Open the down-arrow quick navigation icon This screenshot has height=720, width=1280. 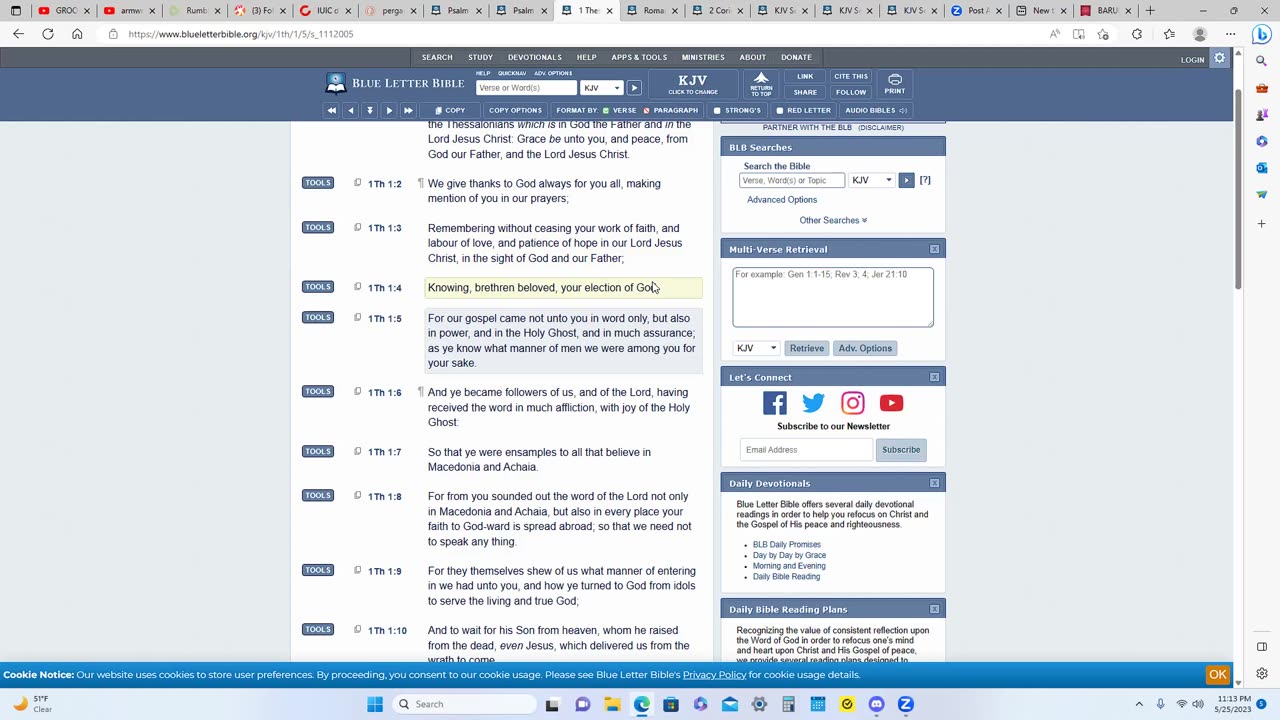pos(369,110)
